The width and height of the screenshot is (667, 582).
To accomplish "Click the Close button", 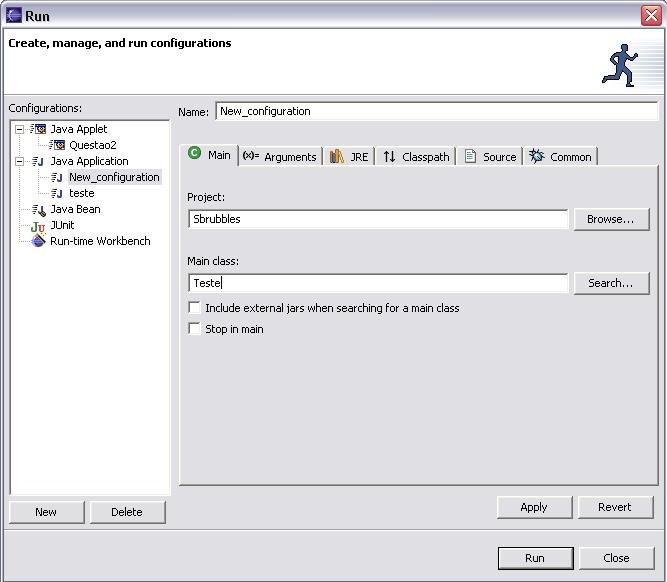I will point(616,558).
